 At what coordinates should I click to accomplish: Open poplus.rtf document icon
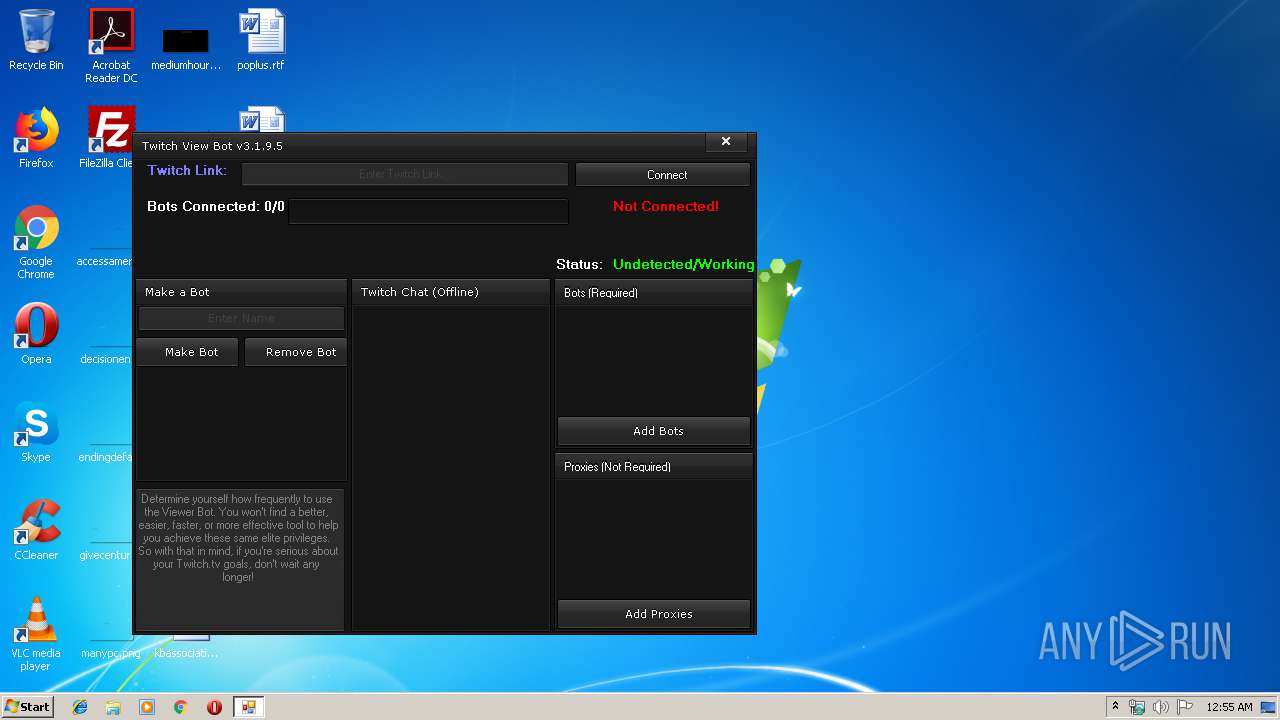[x=261, y=40]
